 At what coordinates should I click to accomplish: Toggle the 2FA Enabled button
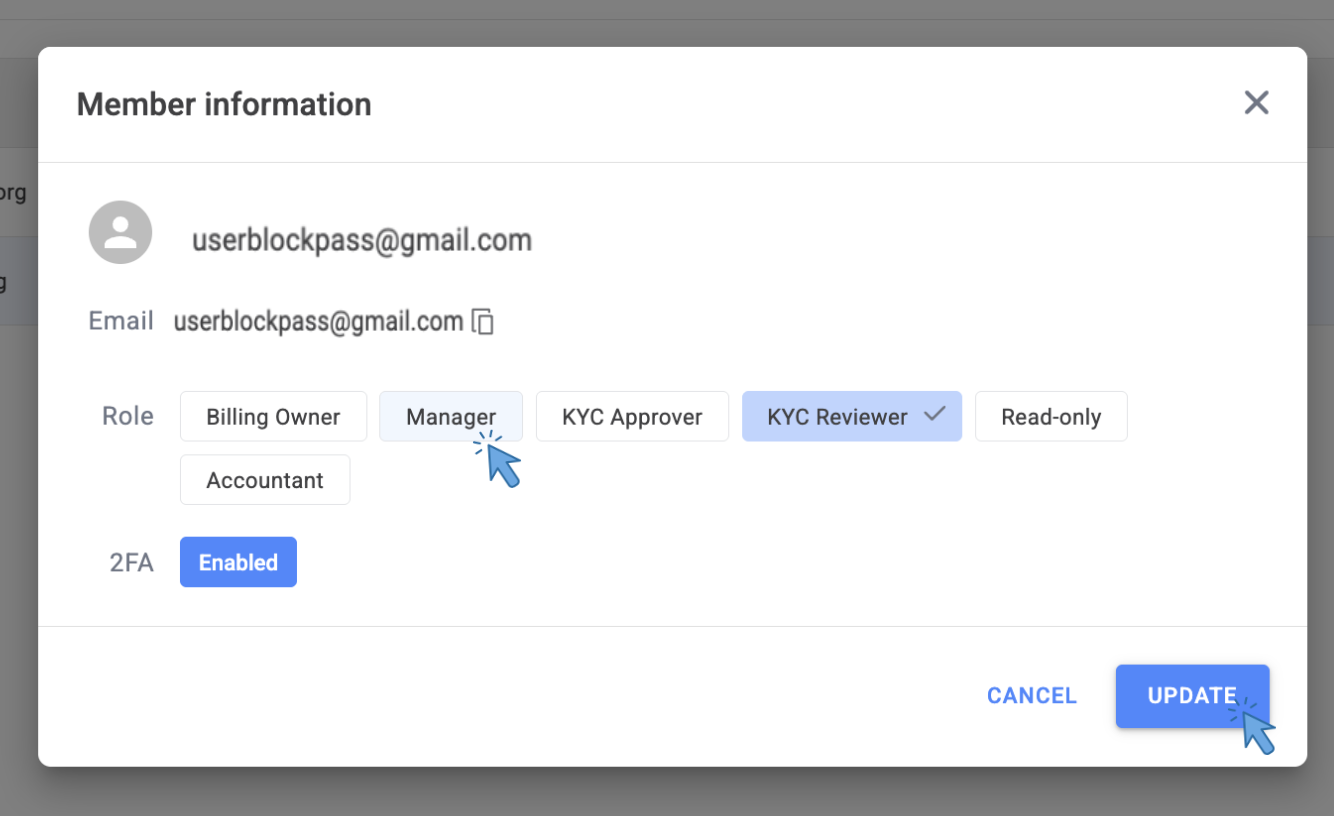238,562
